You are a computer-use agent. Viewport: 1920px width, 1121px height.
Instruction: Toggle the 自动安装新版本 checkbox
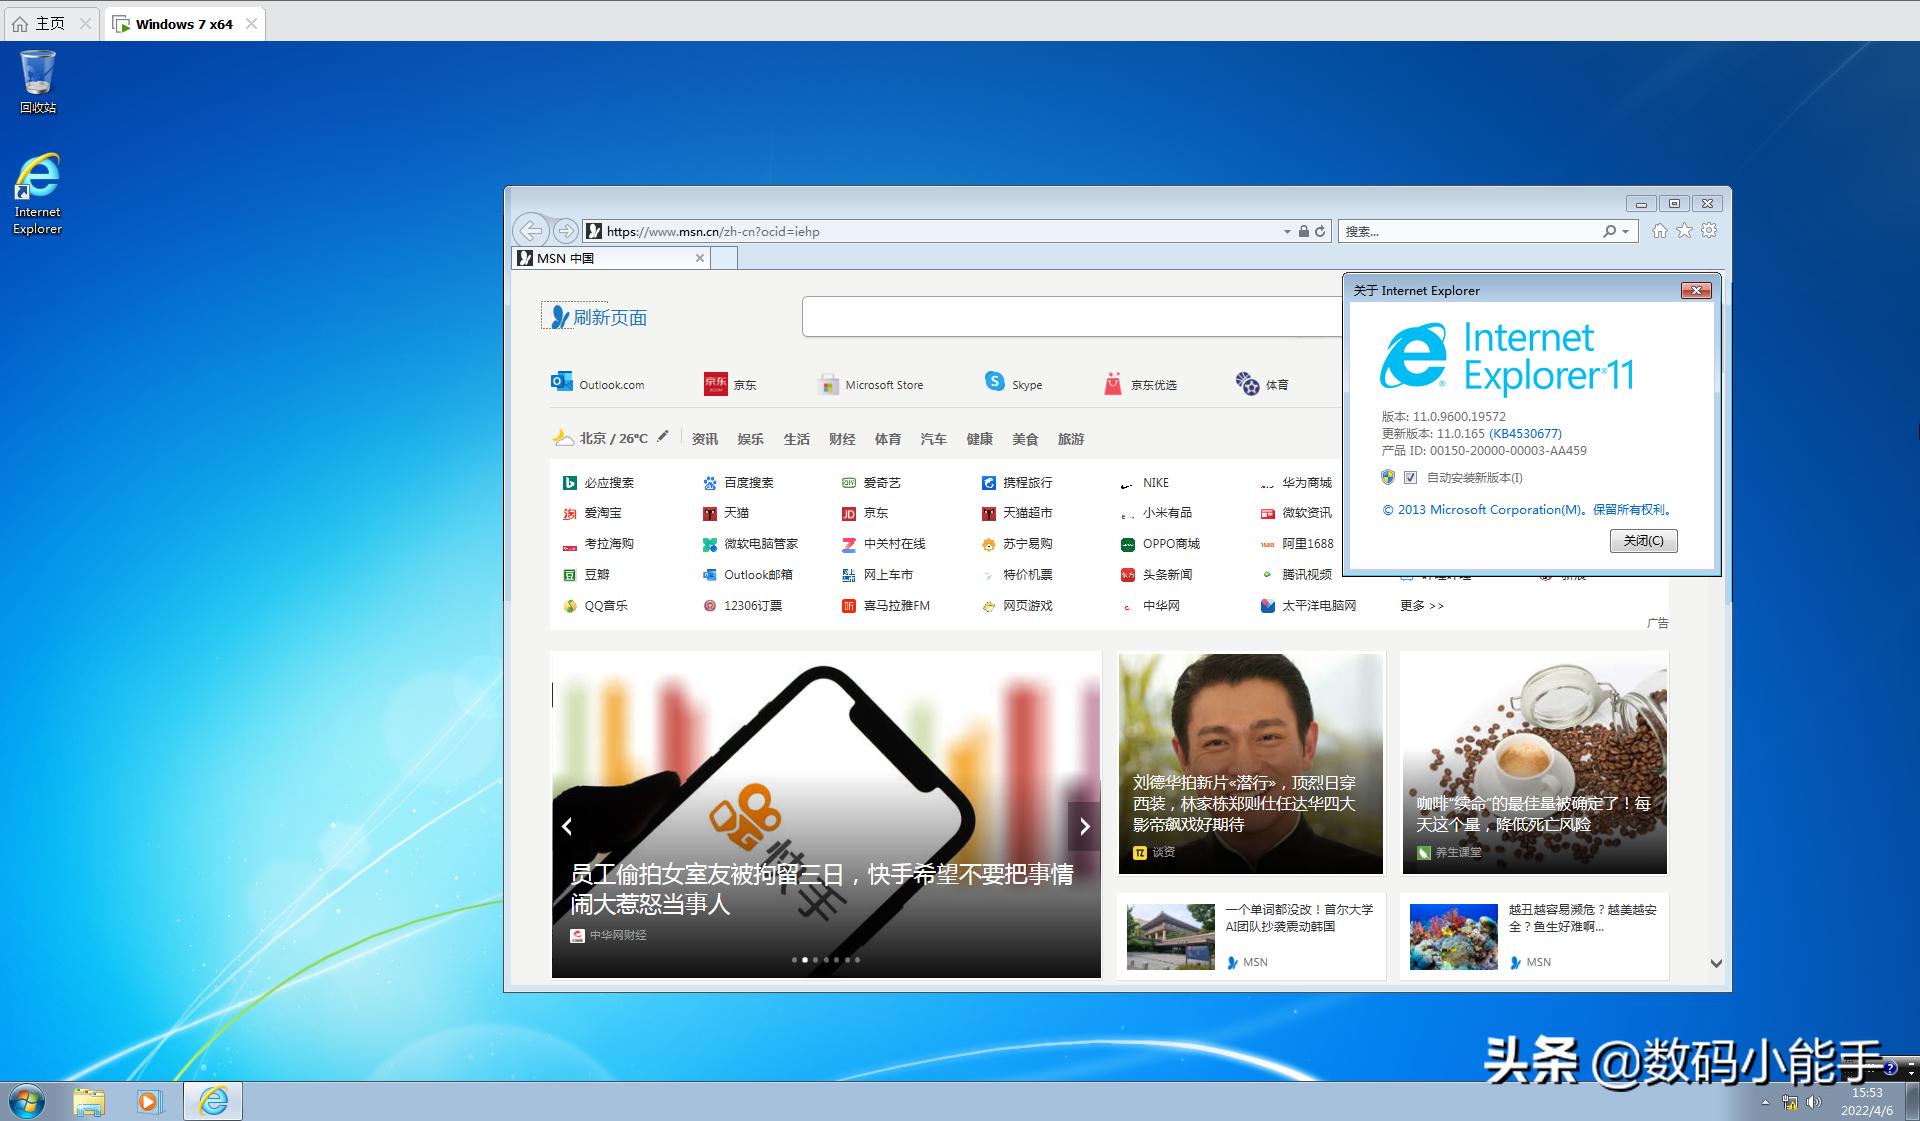(x=1410, y=478)
